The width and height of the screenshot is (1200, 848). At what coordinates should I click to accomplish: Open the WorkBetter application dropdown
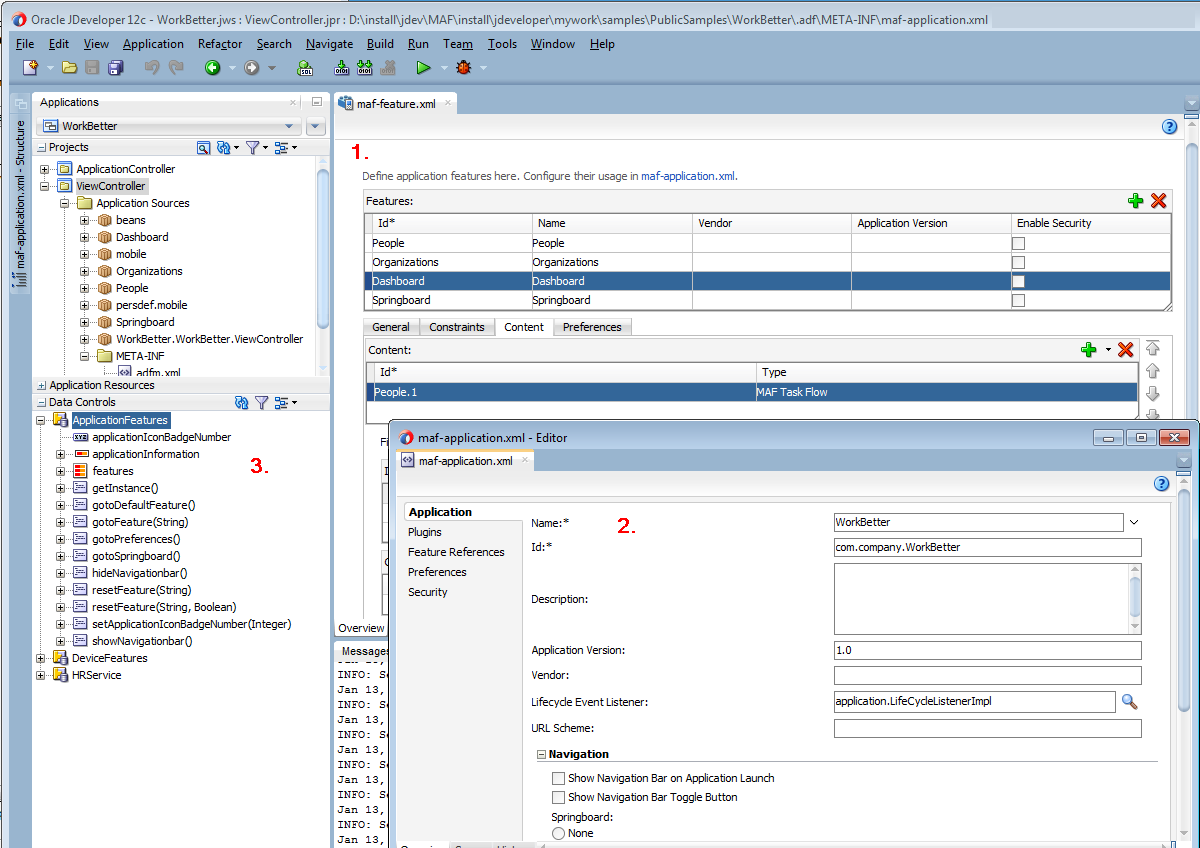(289, 126)
